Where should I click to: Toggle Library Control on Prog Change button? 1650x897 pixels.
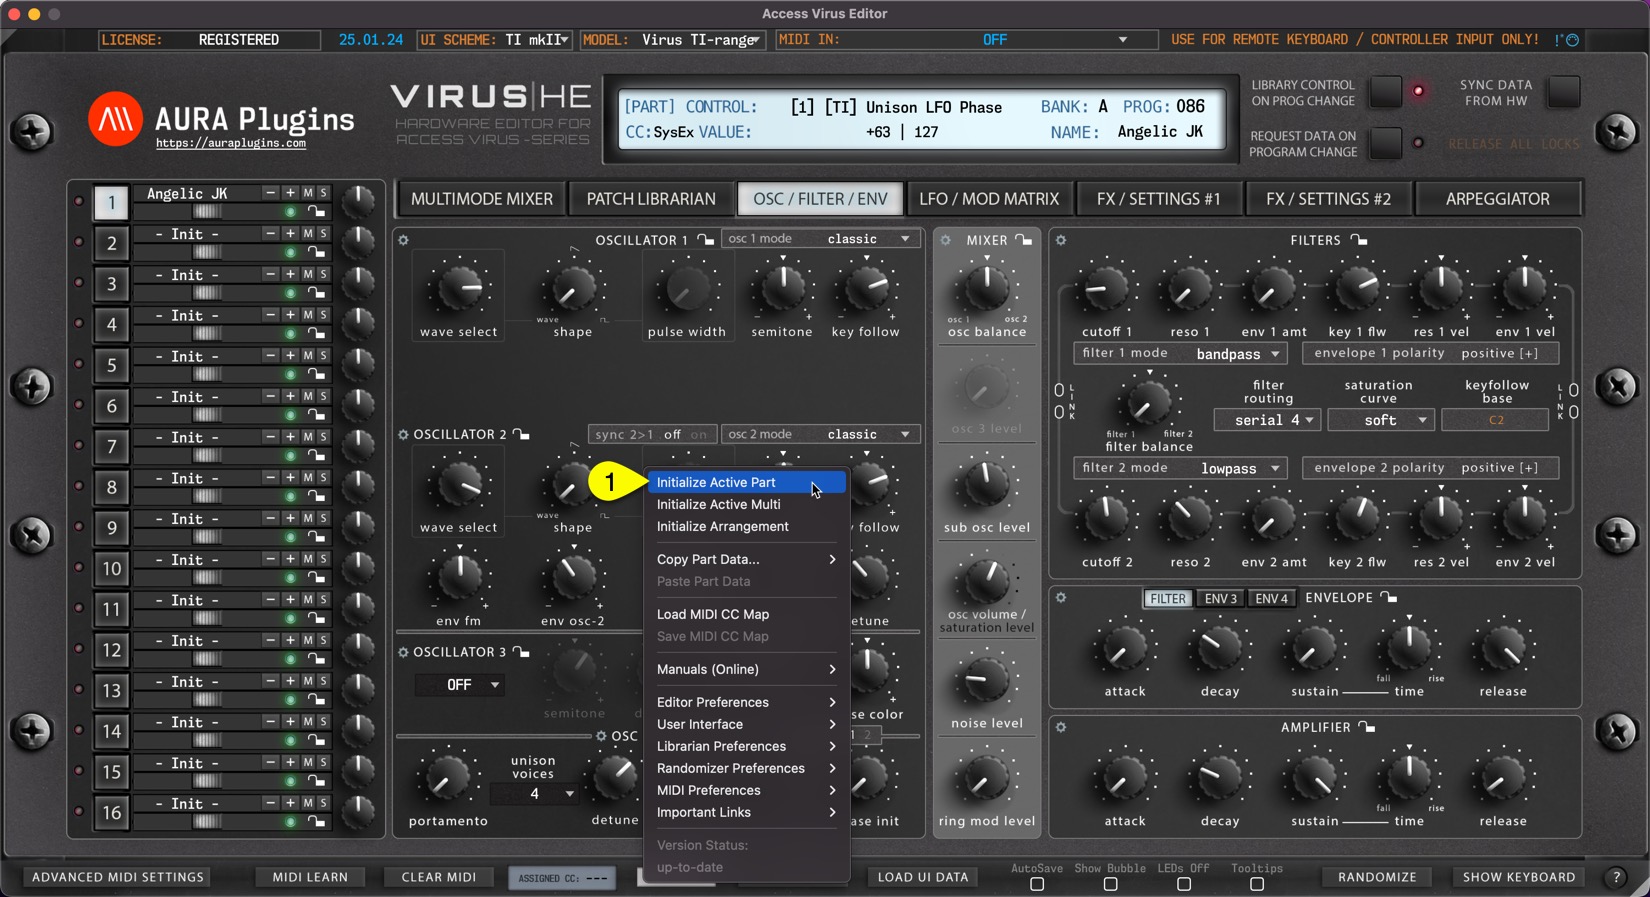pos(1385,92)
